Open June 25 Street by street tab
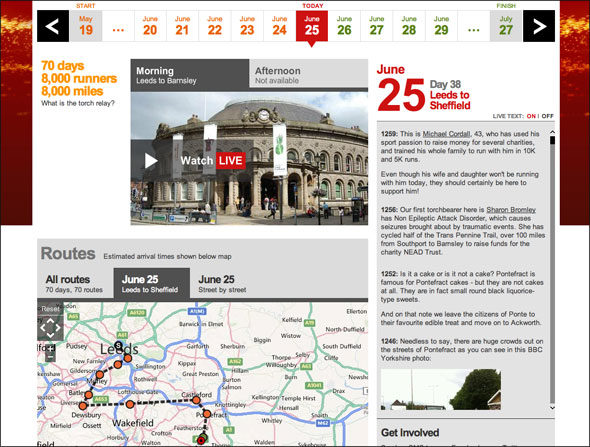 223,284
